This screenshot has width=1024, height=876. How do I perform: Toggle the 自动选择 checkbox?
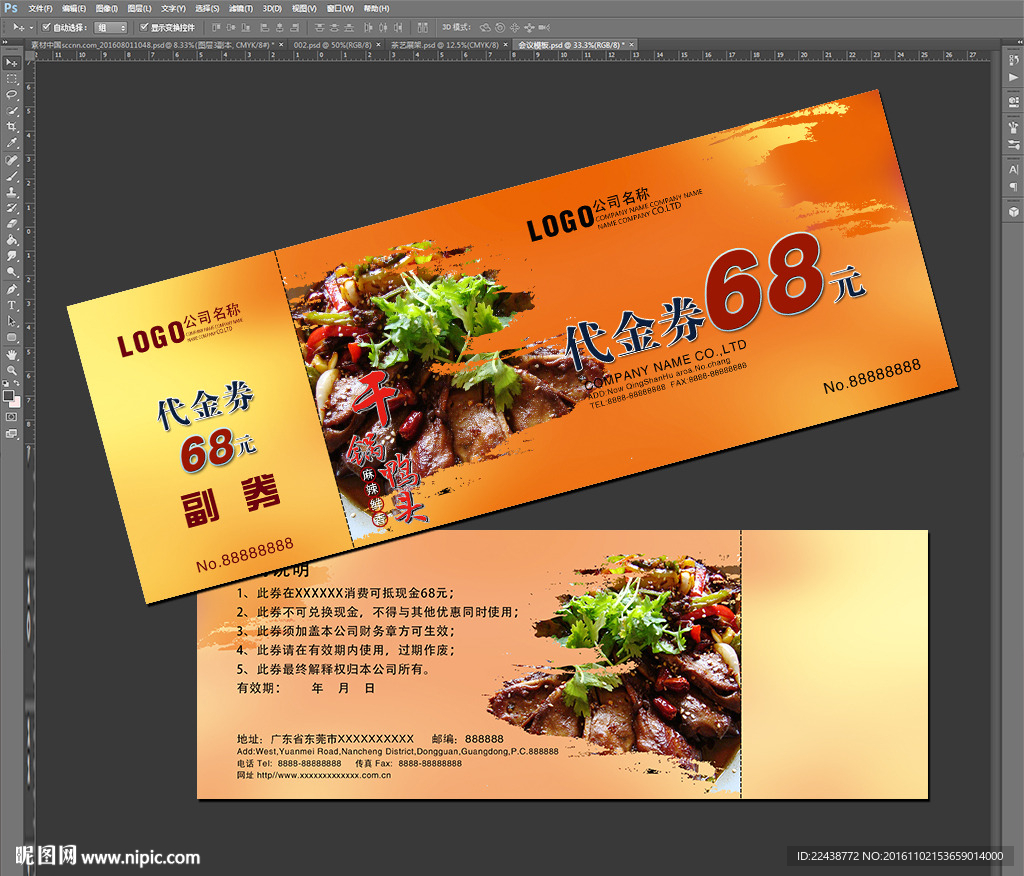pos(46,27)
